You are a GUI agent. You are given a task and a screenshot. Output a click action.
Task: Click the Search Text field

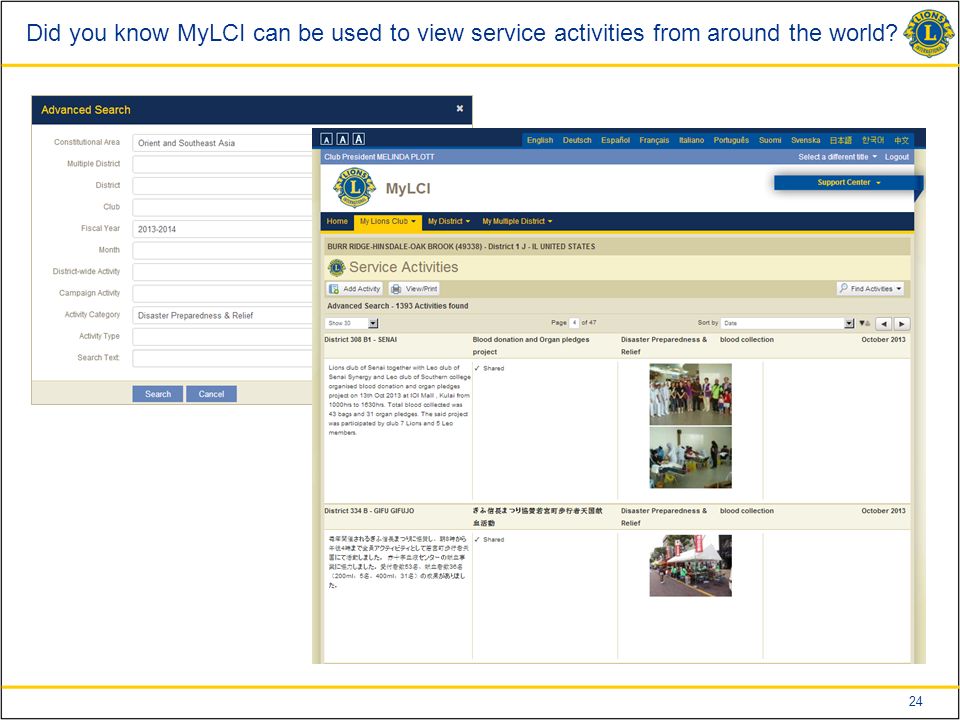click(x=222, y=358)
